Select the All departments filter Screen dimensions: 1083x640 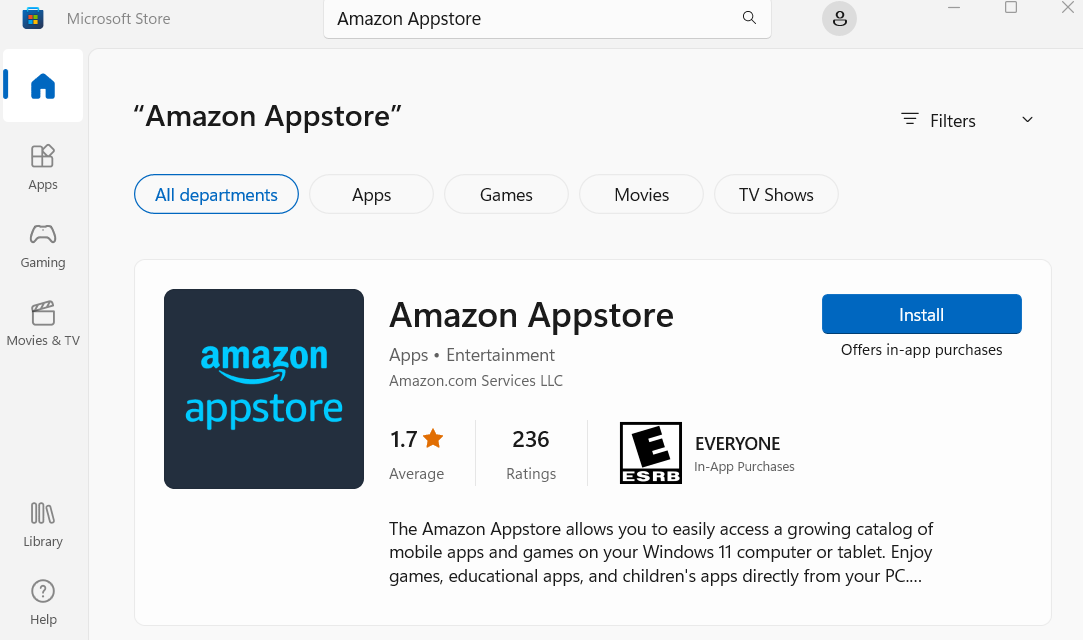216,195
